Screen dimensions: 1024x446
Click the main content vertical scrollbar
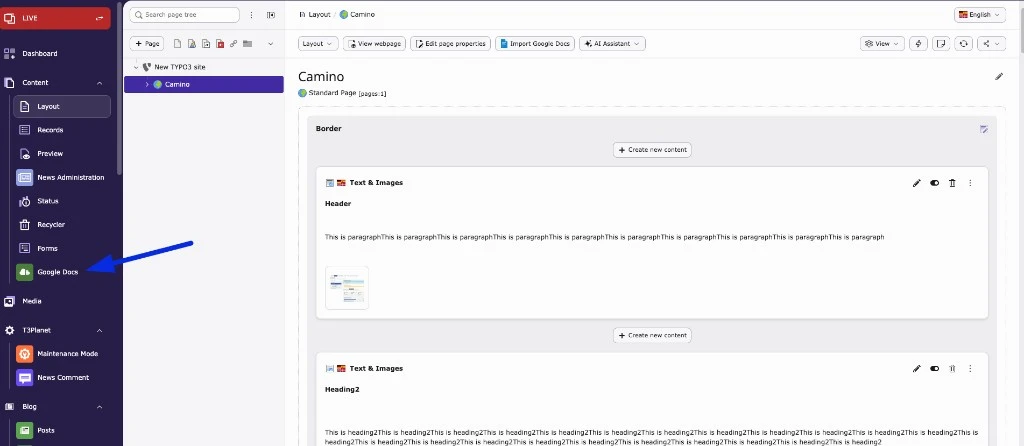pyautogui.click(x=1021, y=26)
